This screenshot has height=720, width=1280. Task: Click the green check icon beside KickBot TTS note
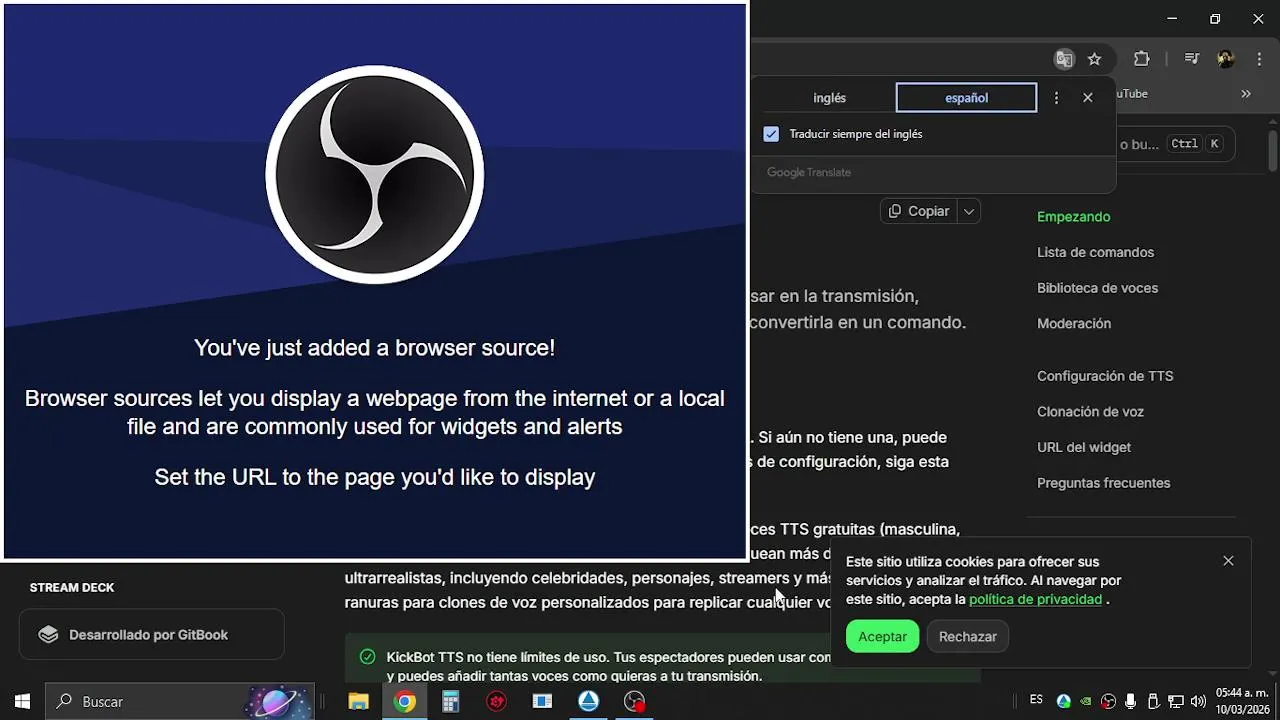tap(367, 657)
